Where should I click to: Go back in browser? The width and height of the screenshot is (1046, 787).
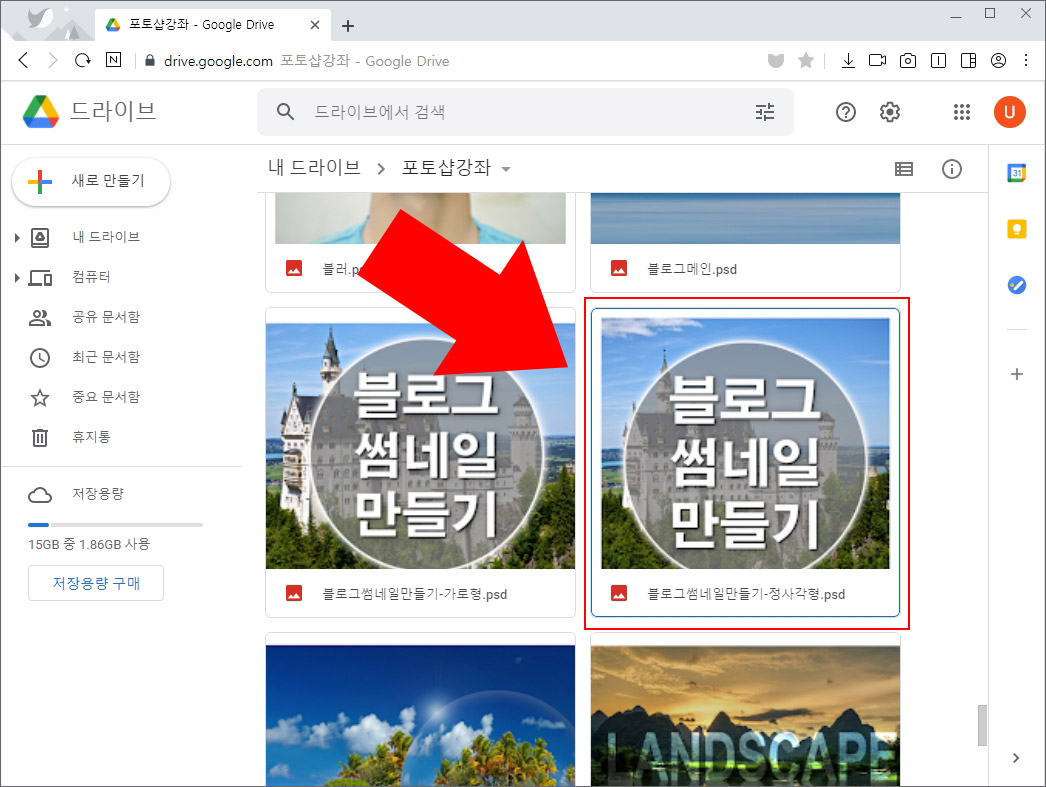click(x=23, y=61)
